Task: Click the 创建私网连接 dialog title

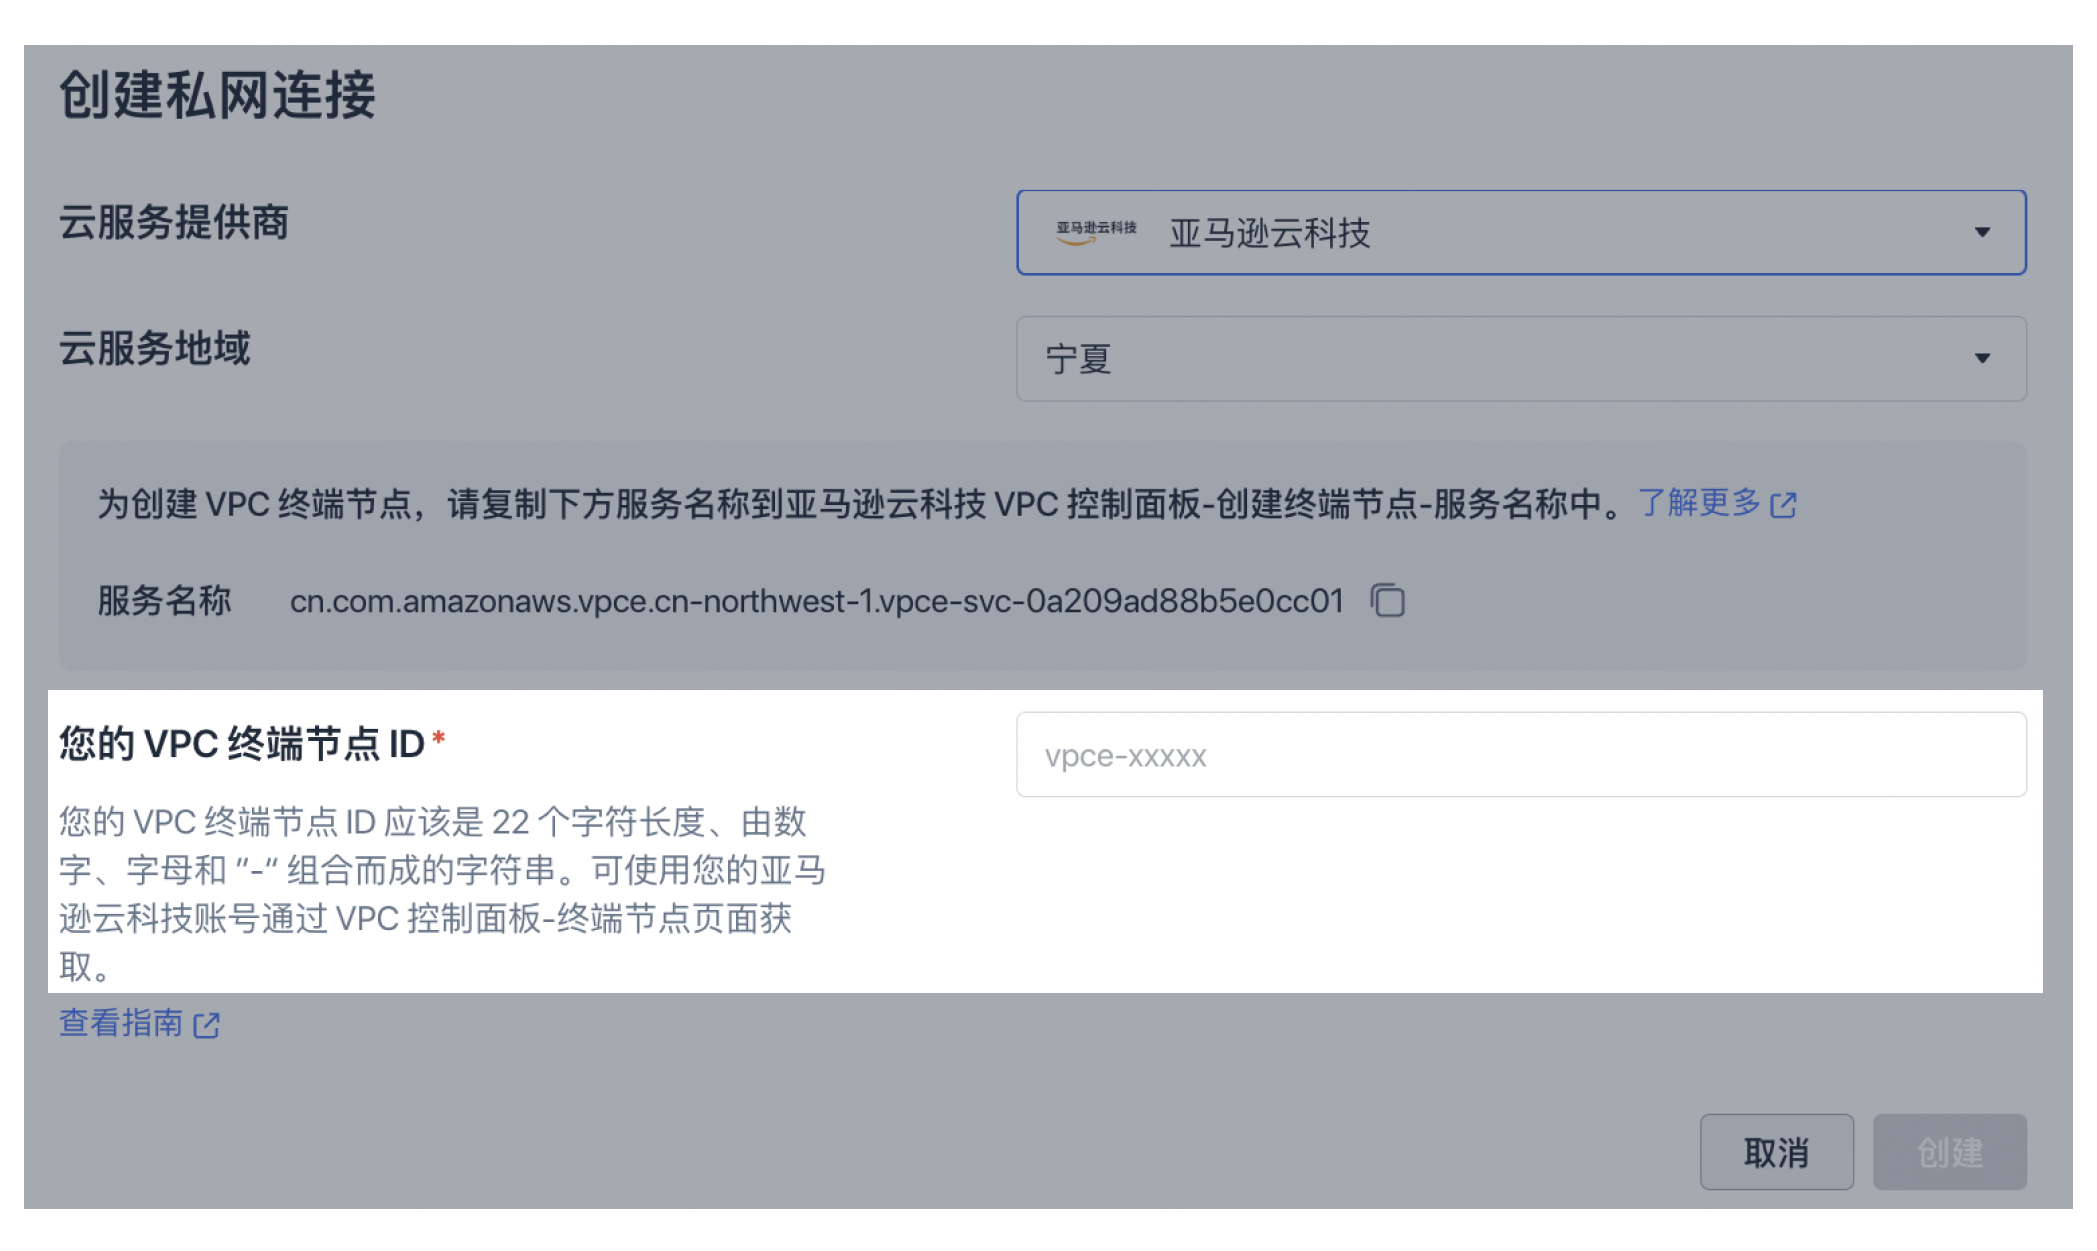Action: point(217,95)
